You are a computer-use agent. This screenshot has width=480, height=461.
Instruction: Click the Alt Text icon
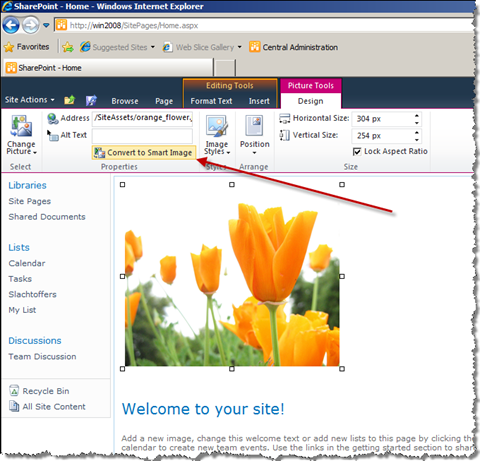coord(53,135)
